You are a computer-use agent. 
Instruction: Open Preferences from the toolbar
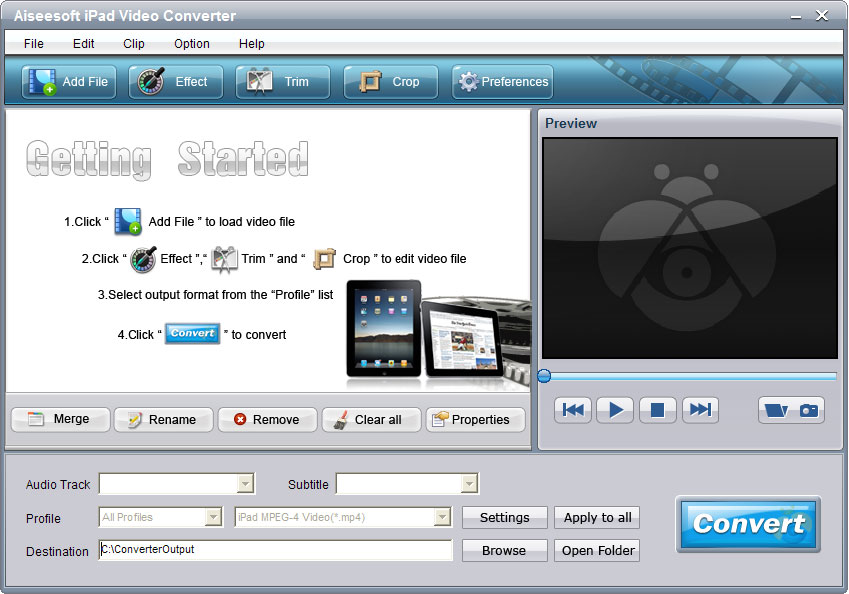click(502, 82)
